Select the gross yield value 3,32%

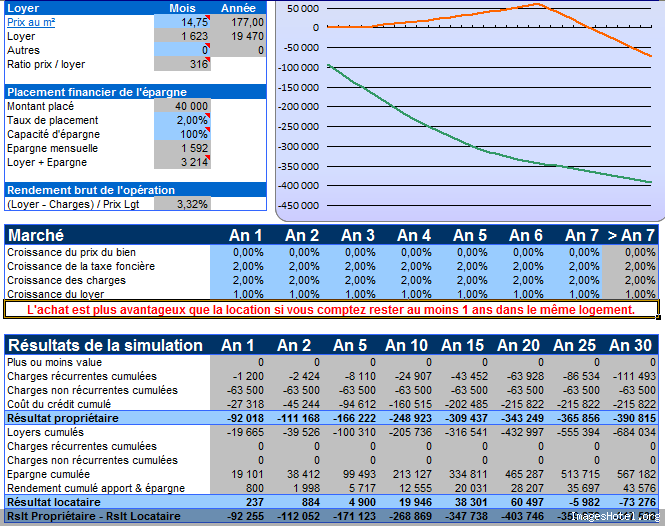182,204
